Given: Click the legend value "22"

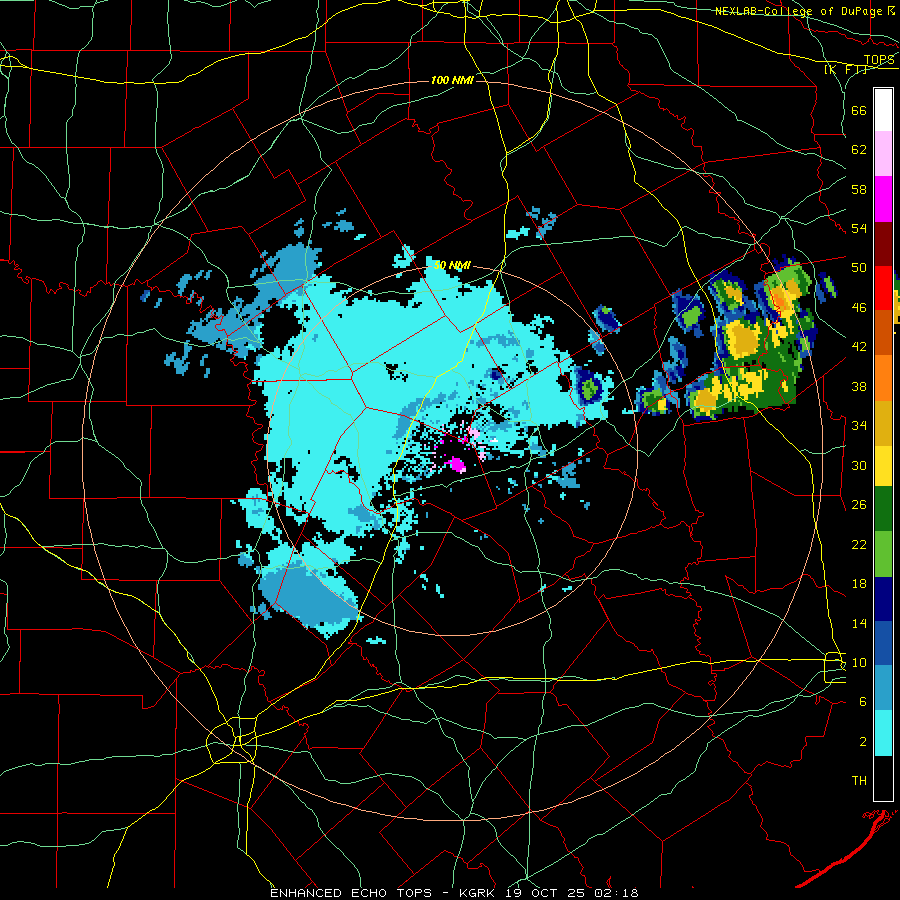Looking at the screenshot, I should point(859,545).
